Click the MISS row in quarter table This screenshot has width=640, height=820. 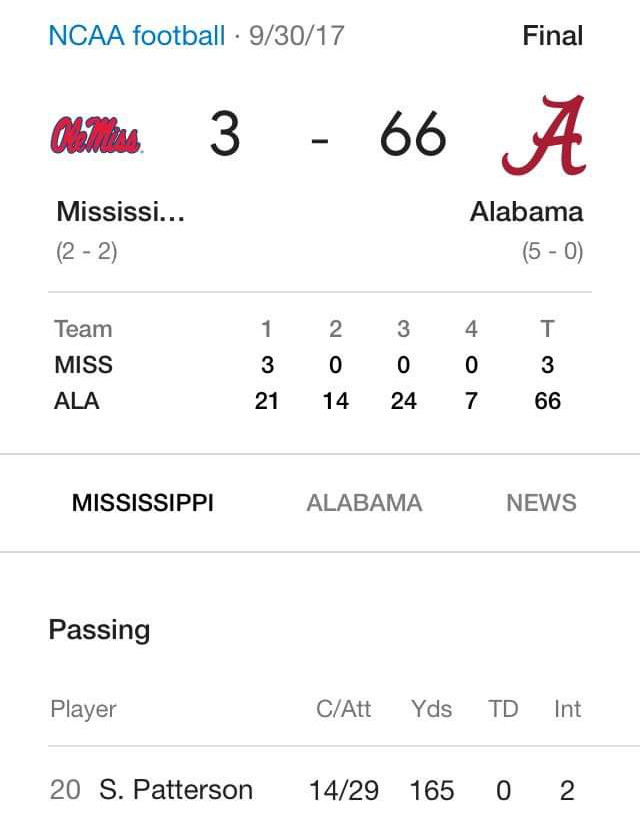pos(308,365)
